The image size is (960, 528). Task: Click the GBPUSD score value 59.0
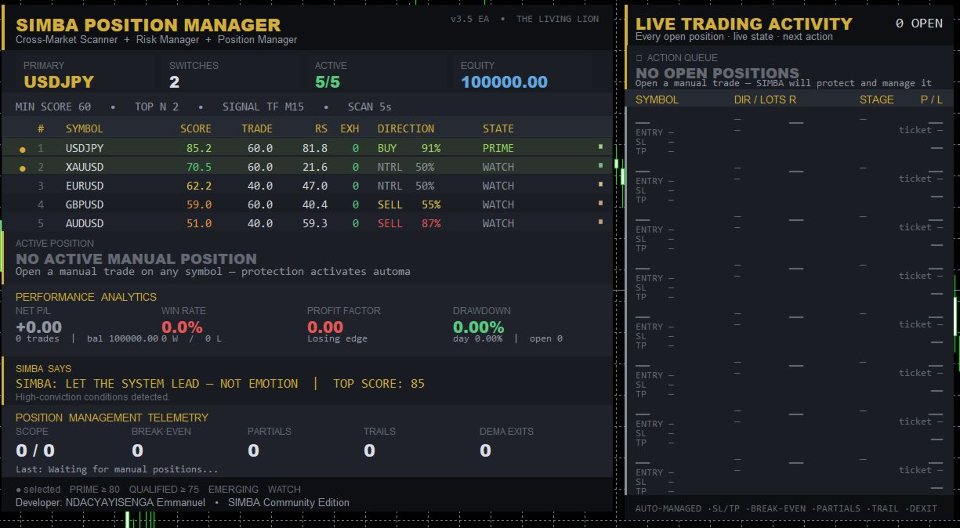click(199, 205)
